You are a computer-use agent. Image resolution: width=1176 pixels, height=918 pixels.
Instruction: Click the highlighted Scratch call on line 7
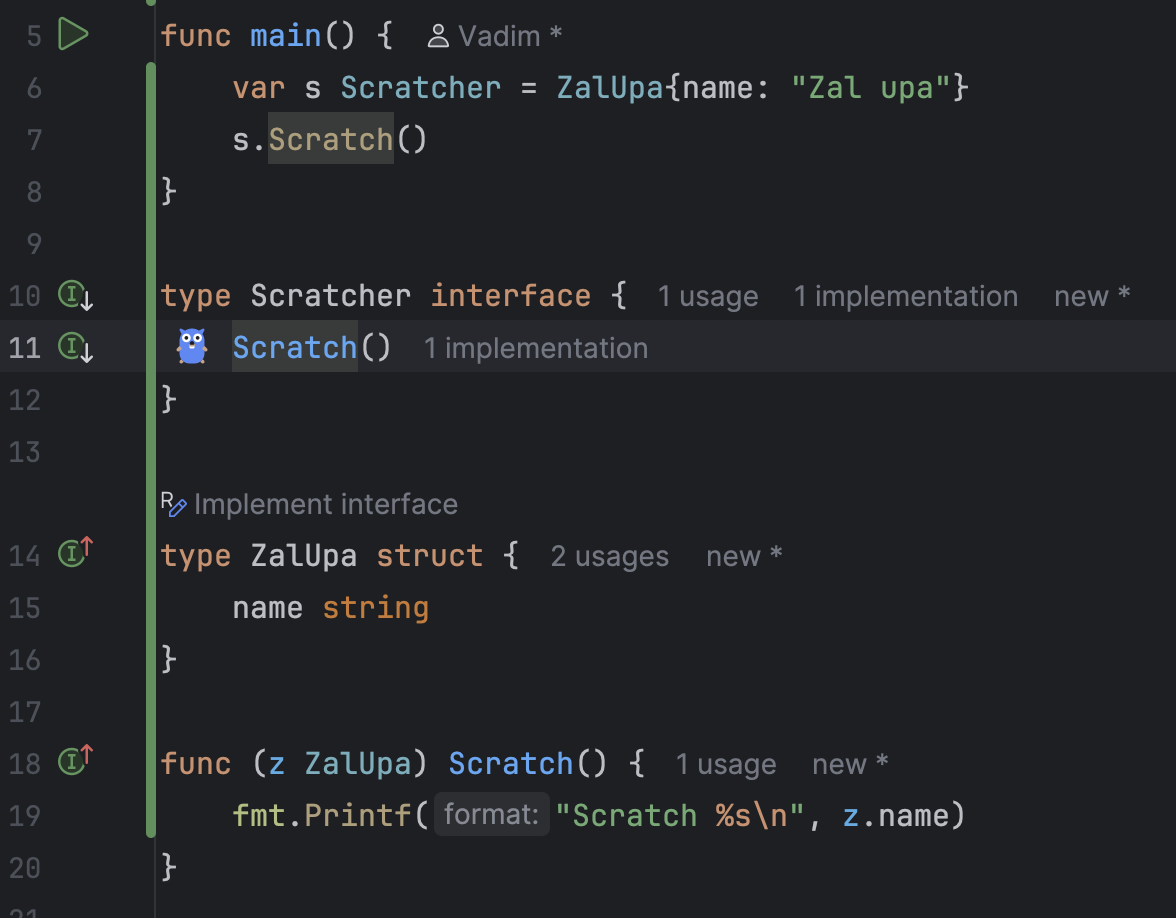(x=331, y=140)
